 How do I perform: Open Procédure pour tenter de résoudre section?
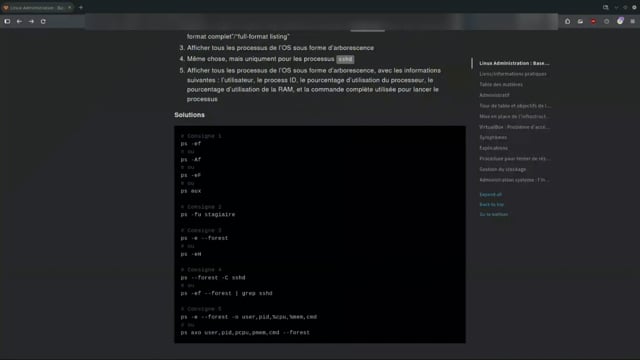click(x=514, y=158)
